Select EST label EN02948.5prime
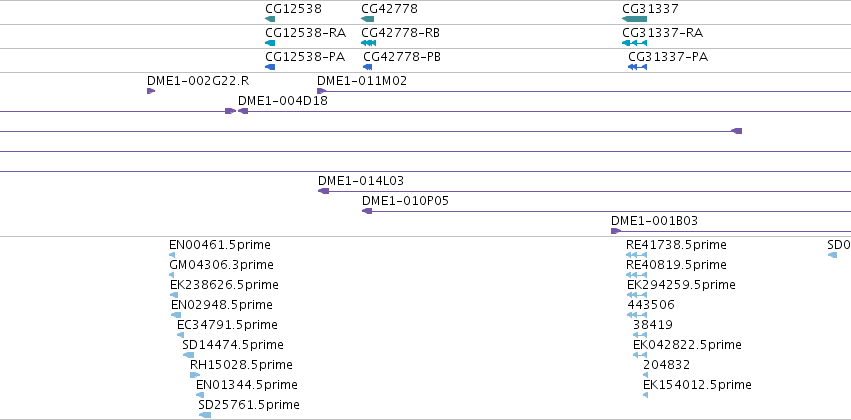This screenshot has height=420, width=851. point(221,304)
